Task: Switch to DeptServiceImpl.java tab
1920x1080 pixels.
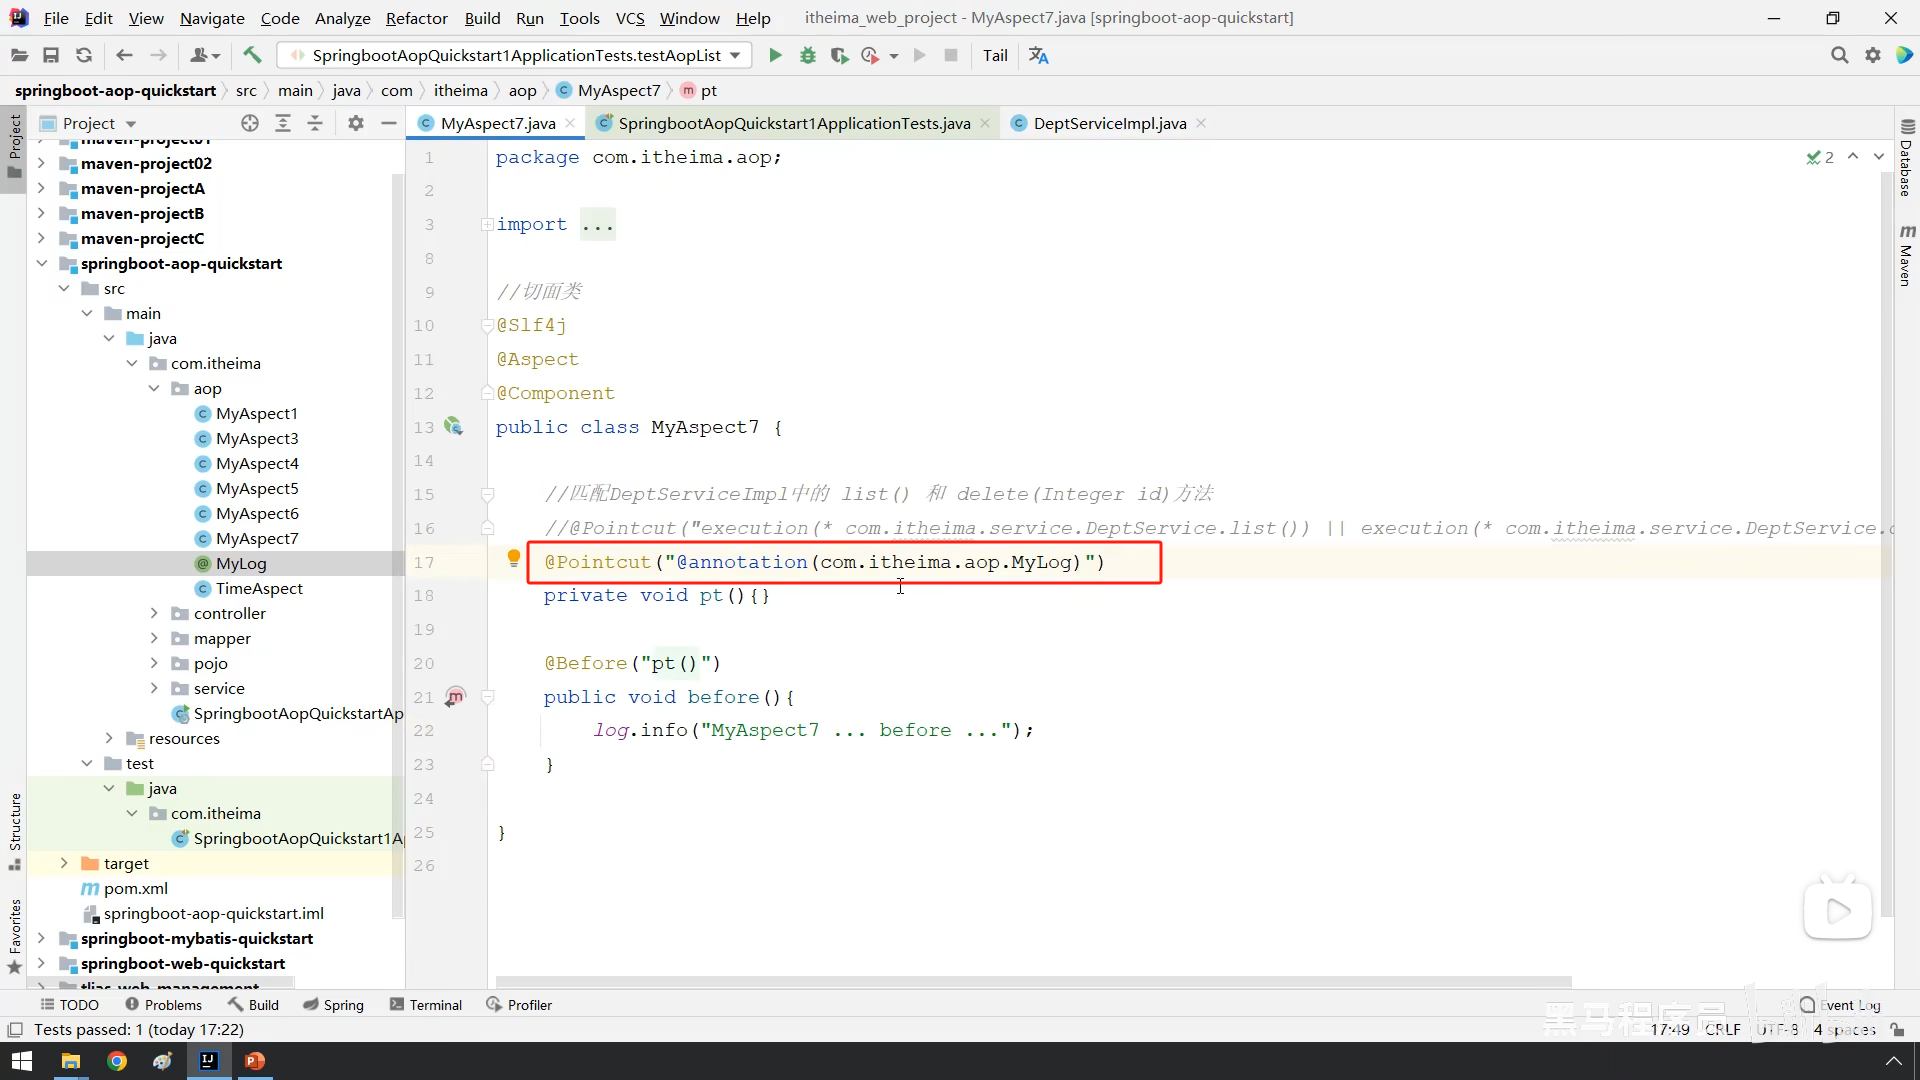Action: coord(1109,123)
